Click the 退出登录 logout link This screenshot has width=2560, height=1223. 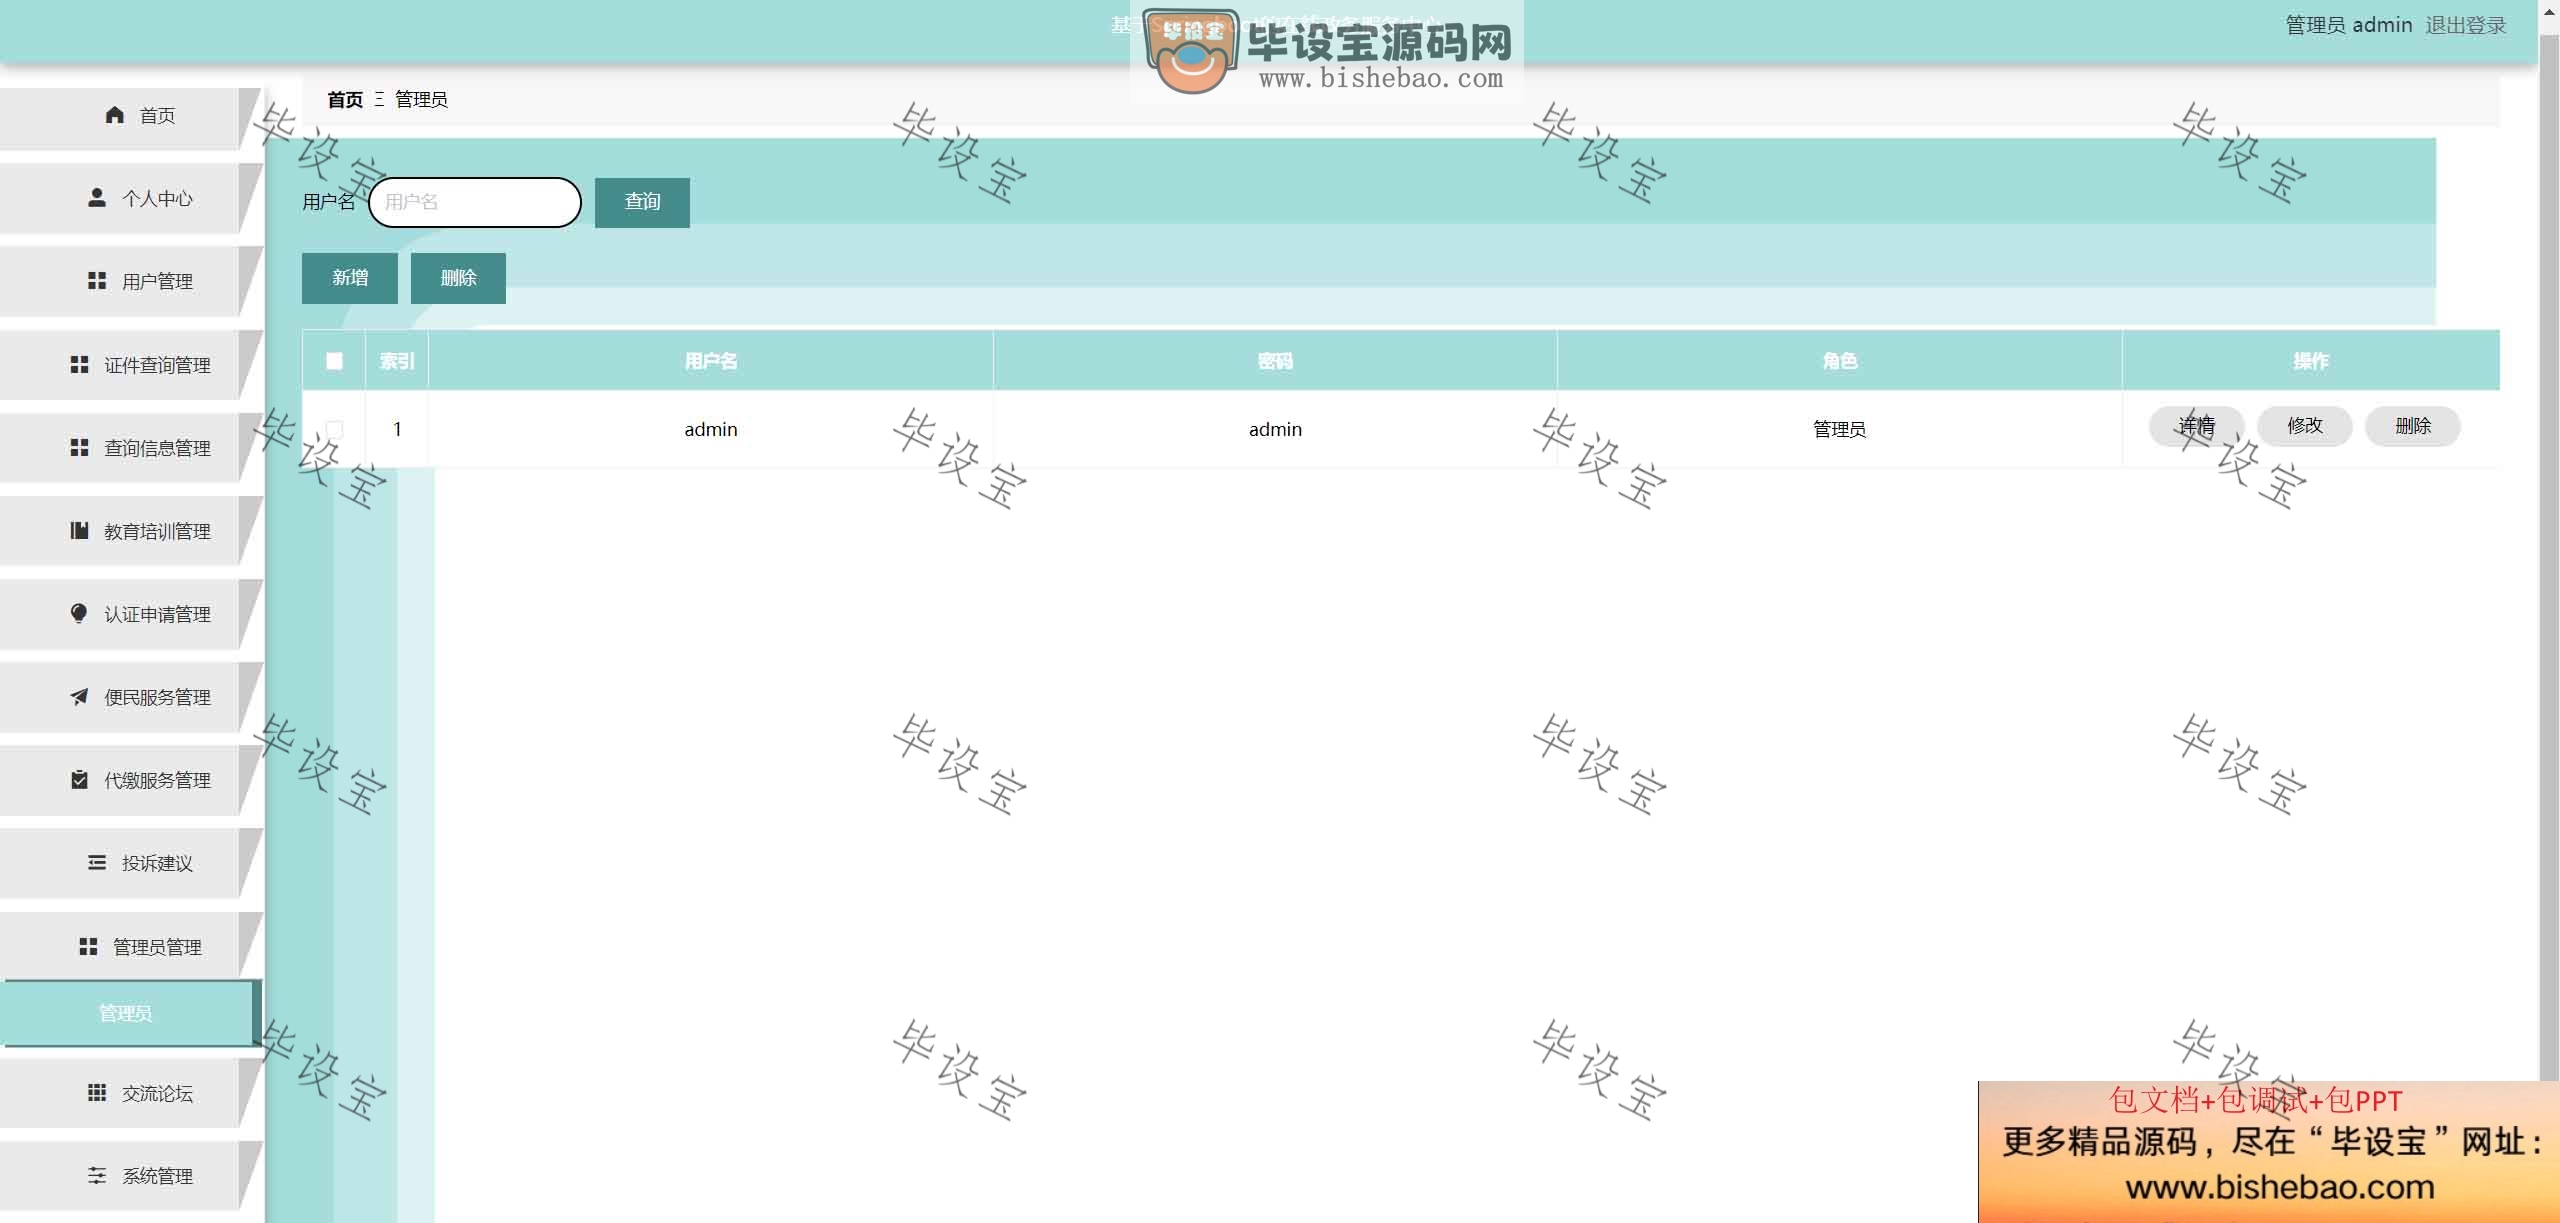pos(2466,25)
